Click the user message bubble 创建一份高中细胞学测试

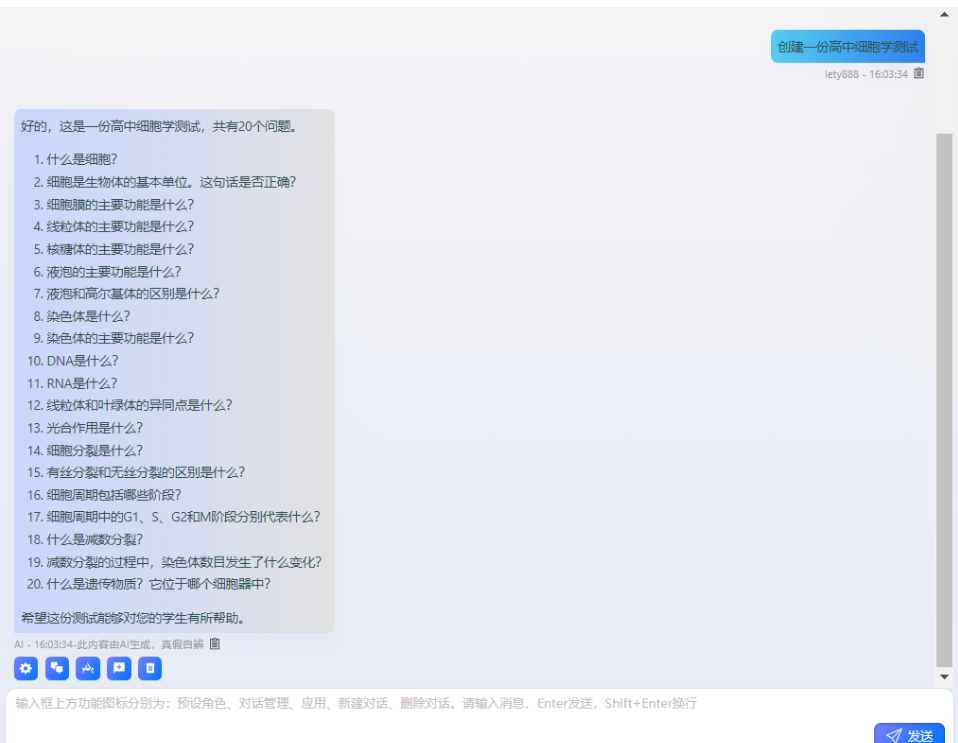847,47
